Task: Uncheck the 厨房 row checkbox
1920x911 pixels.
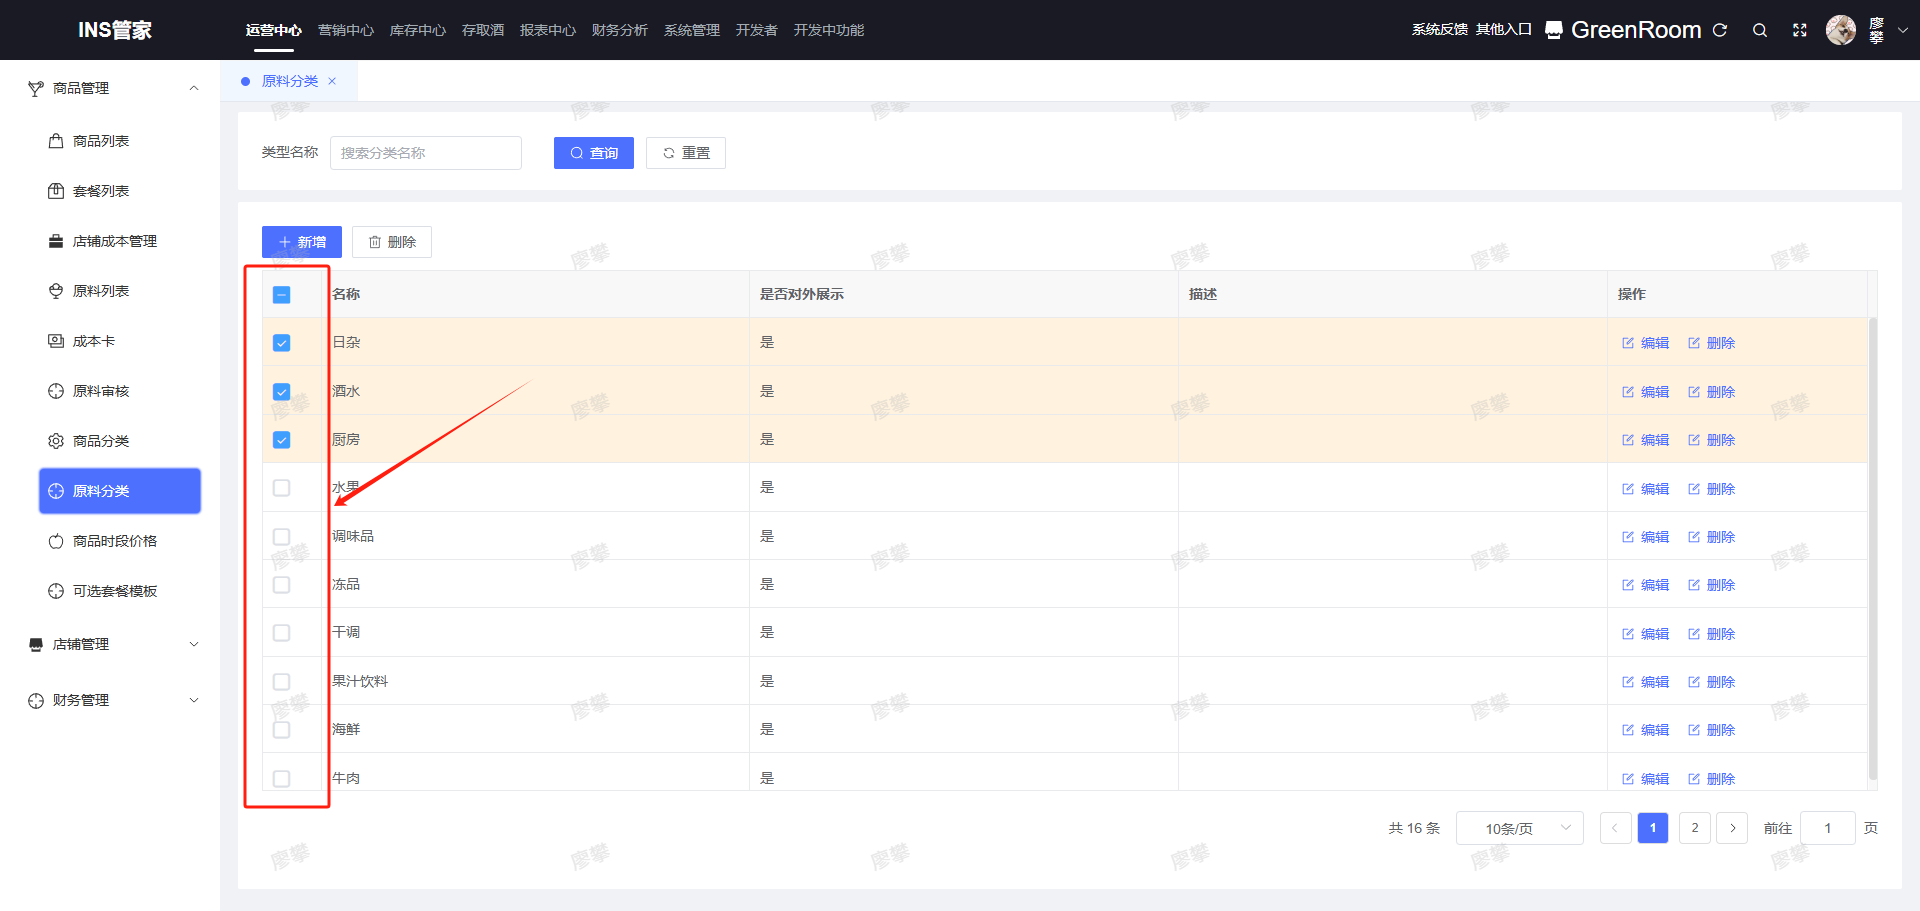Action: point(282,440)
